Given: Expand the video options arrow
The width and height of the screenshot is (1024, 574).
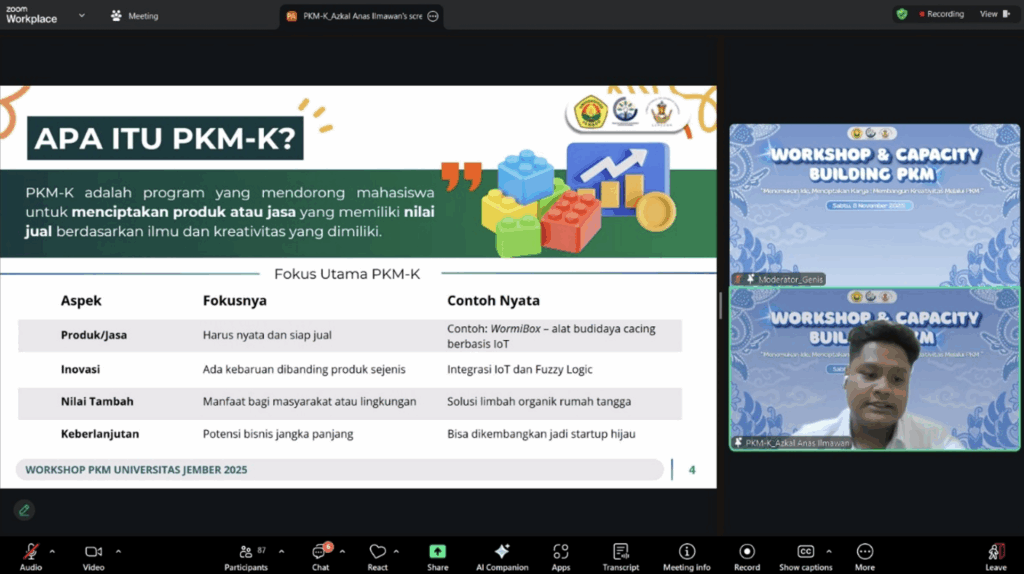Looking at the screenshot, I should pos(118,551).
